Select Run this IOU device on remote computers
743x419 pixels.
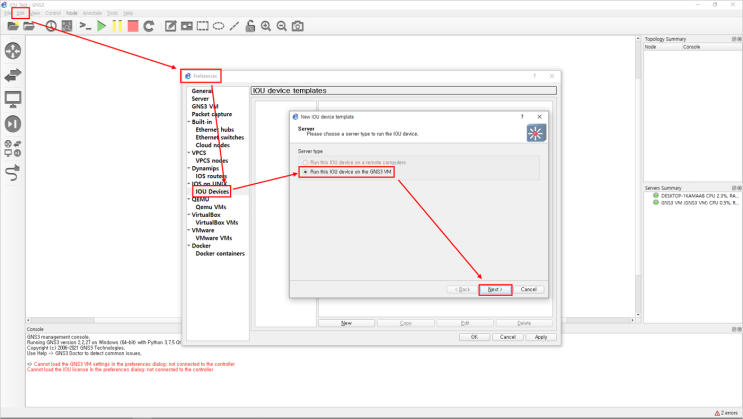click(354, 162)
